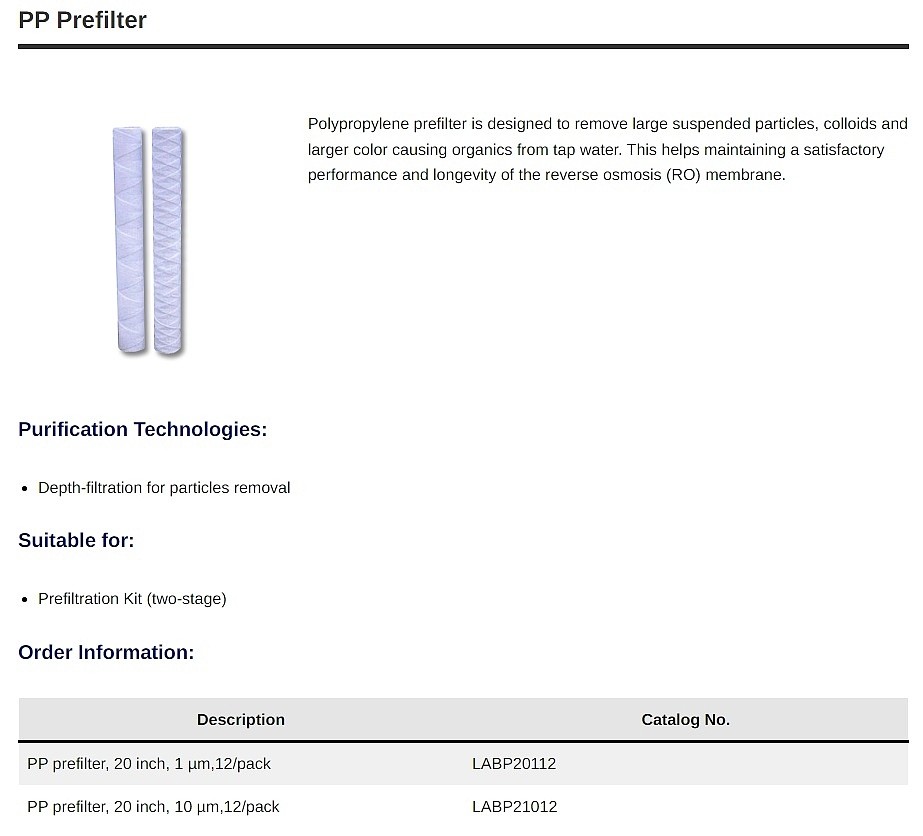Image resolution: width=923 pixels, height=836 pixels.
Task: Click the Suitable for heading
Action: (x=76, y=540)
